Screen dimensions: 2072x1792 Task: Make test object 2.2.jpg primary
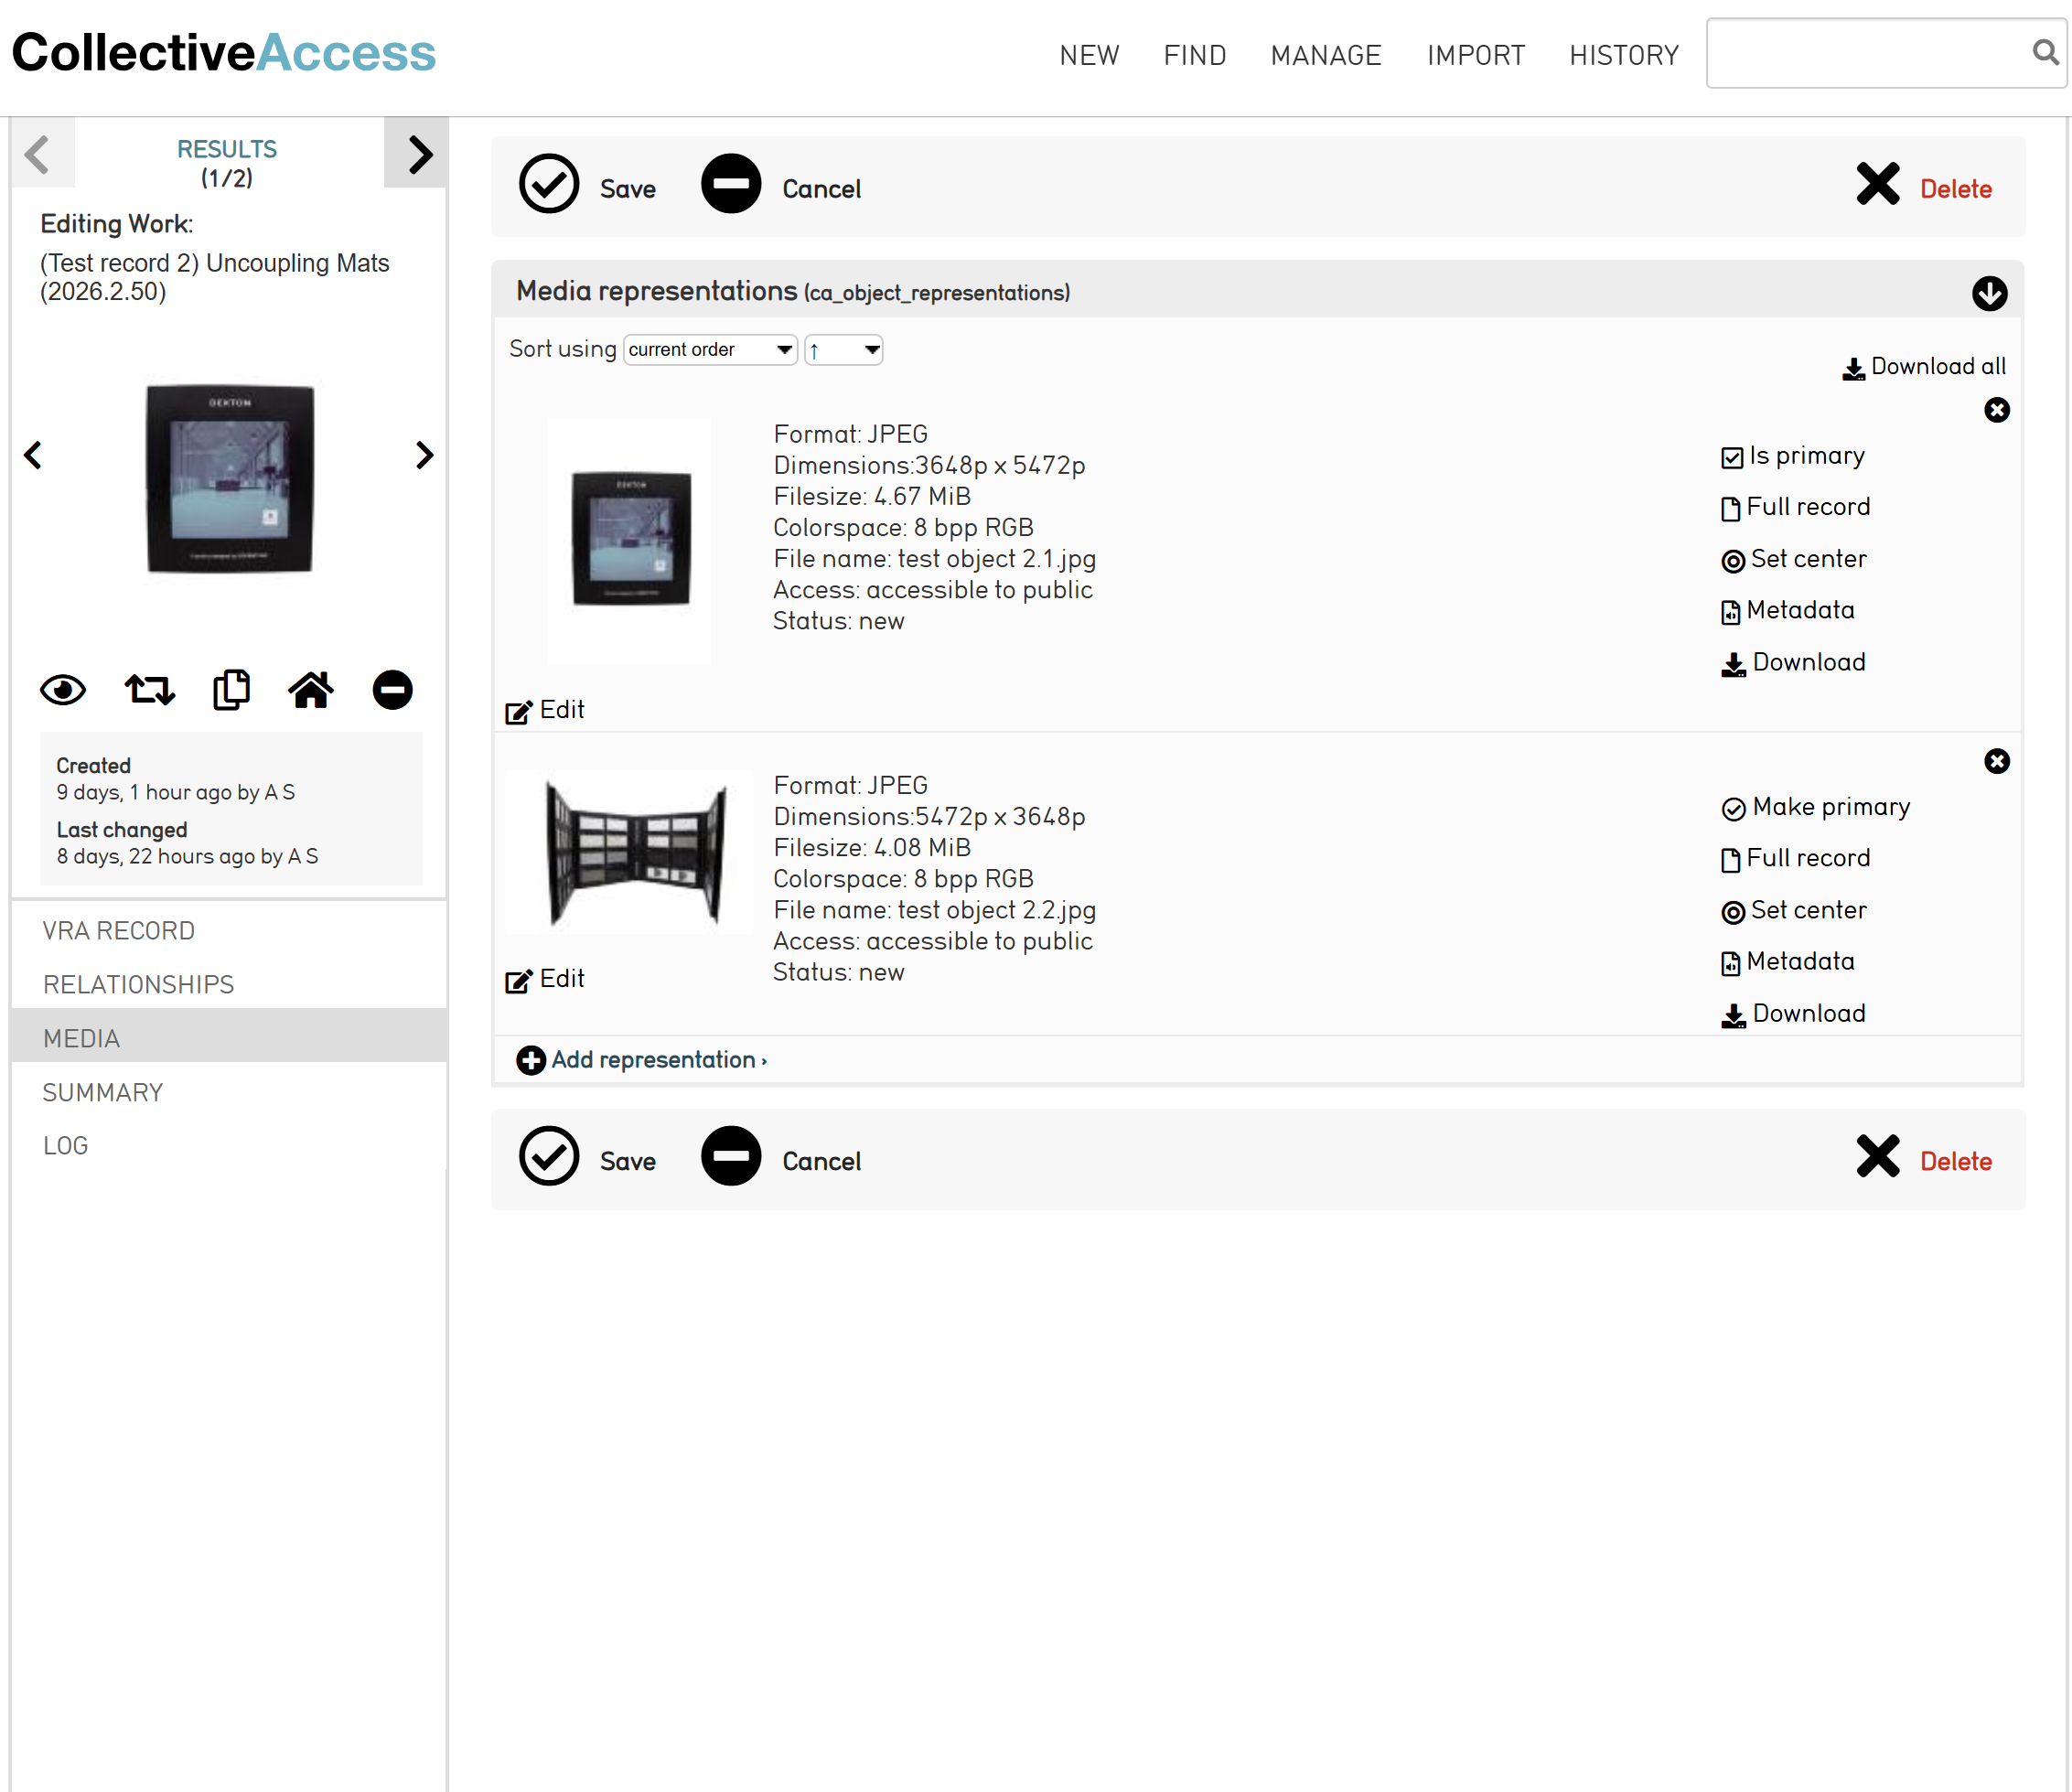tap(1816, 808)
